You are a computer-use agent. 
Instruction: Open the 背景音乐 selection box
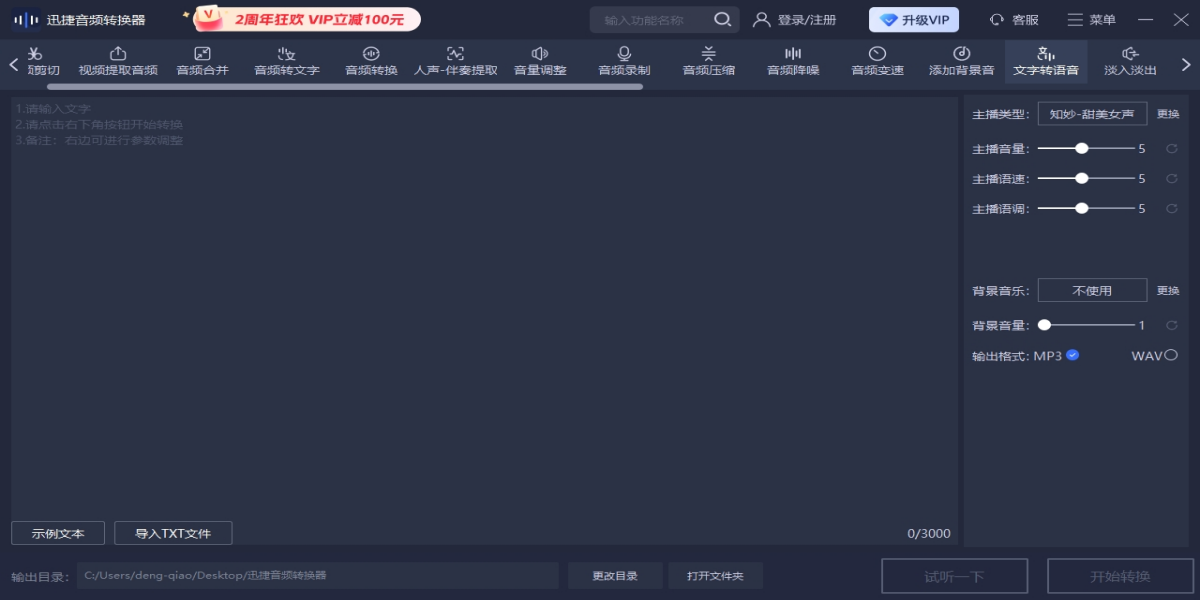click(1092, 290)
